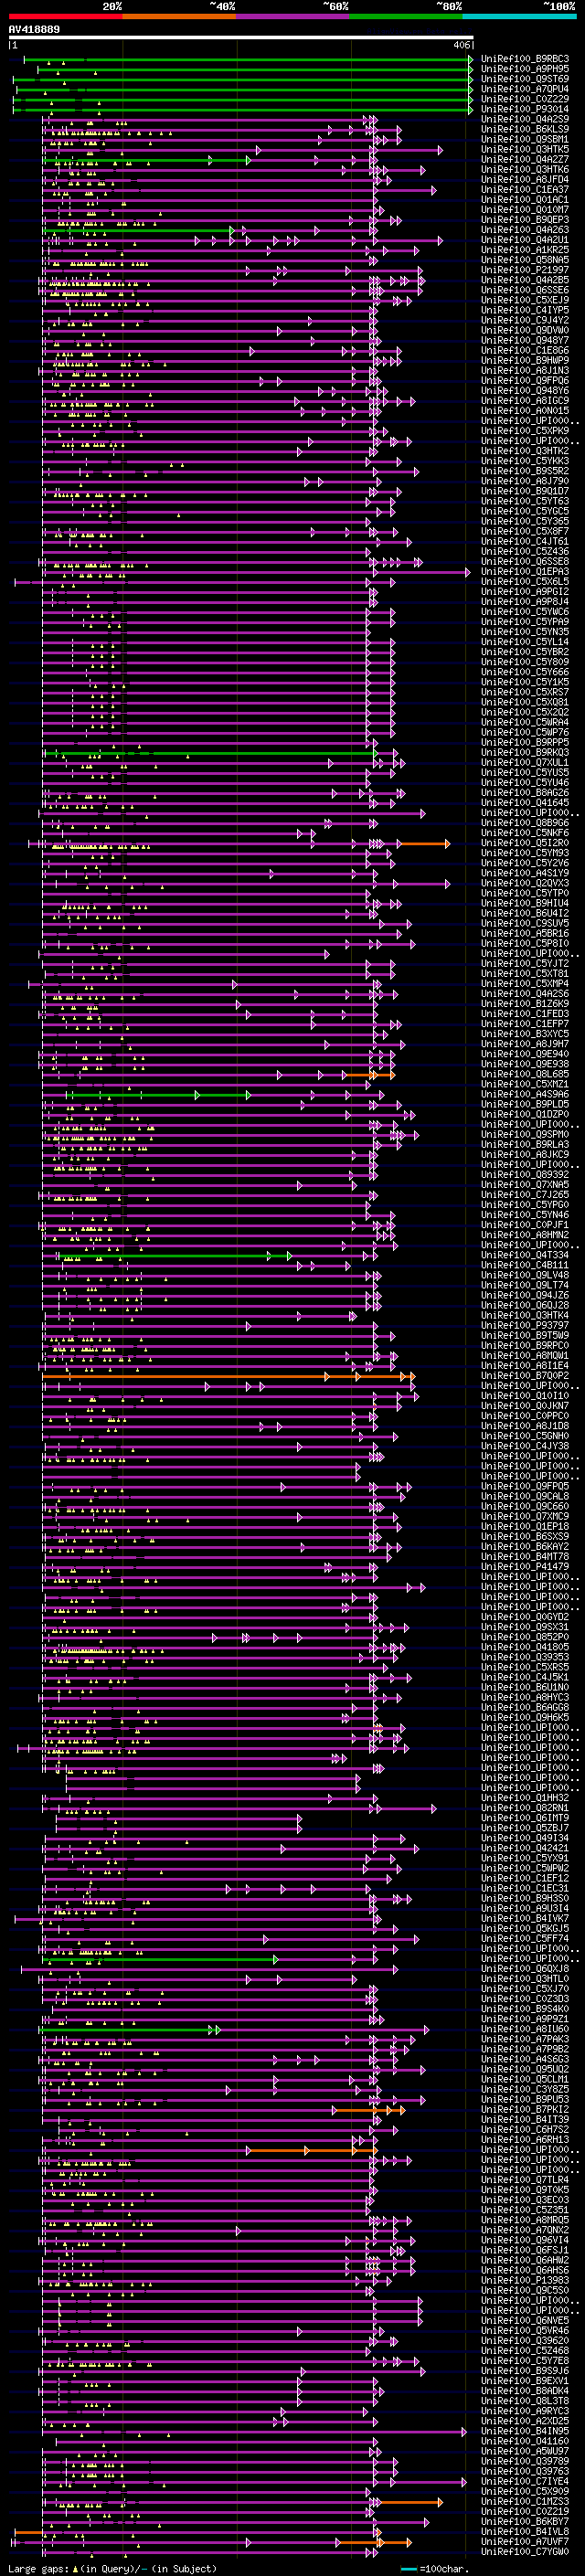Click the '=100char.' scale legend
585x2576 pixels.
(x=436, y=2568)
